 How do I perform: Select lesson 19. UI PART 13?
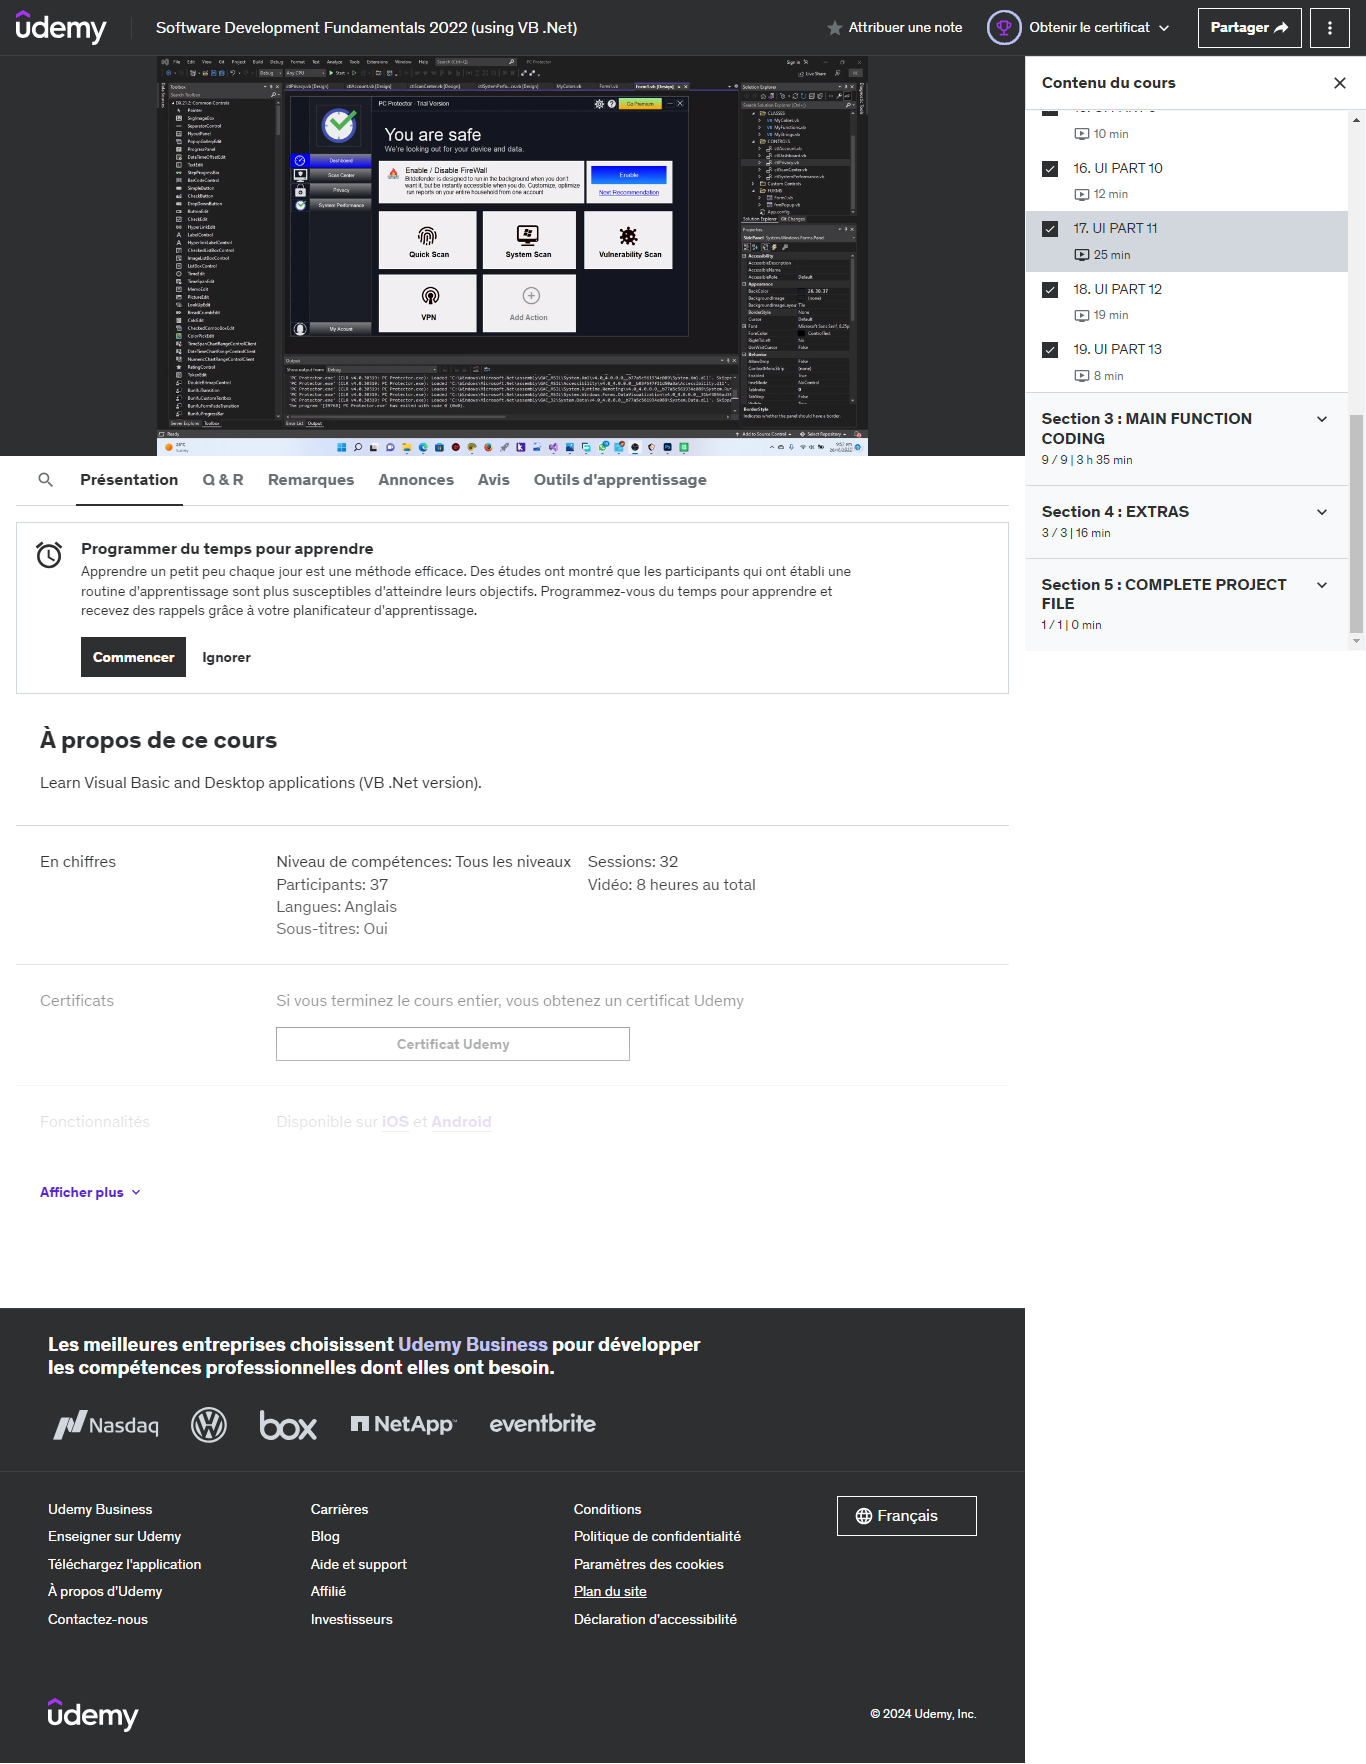click(x=1186, y=362)
